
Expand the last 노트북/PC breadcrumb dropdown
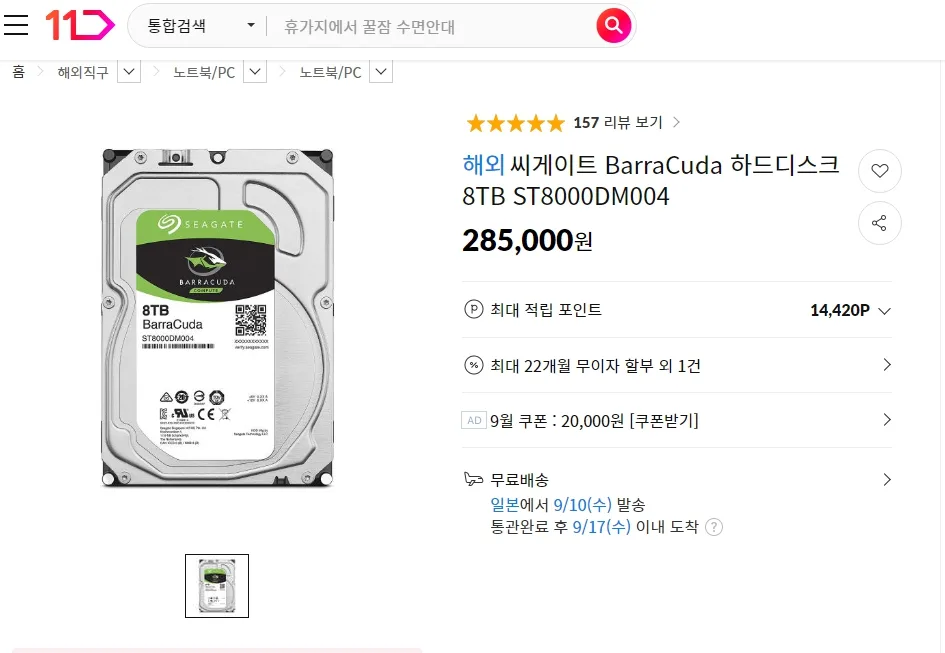click(381, 72)
